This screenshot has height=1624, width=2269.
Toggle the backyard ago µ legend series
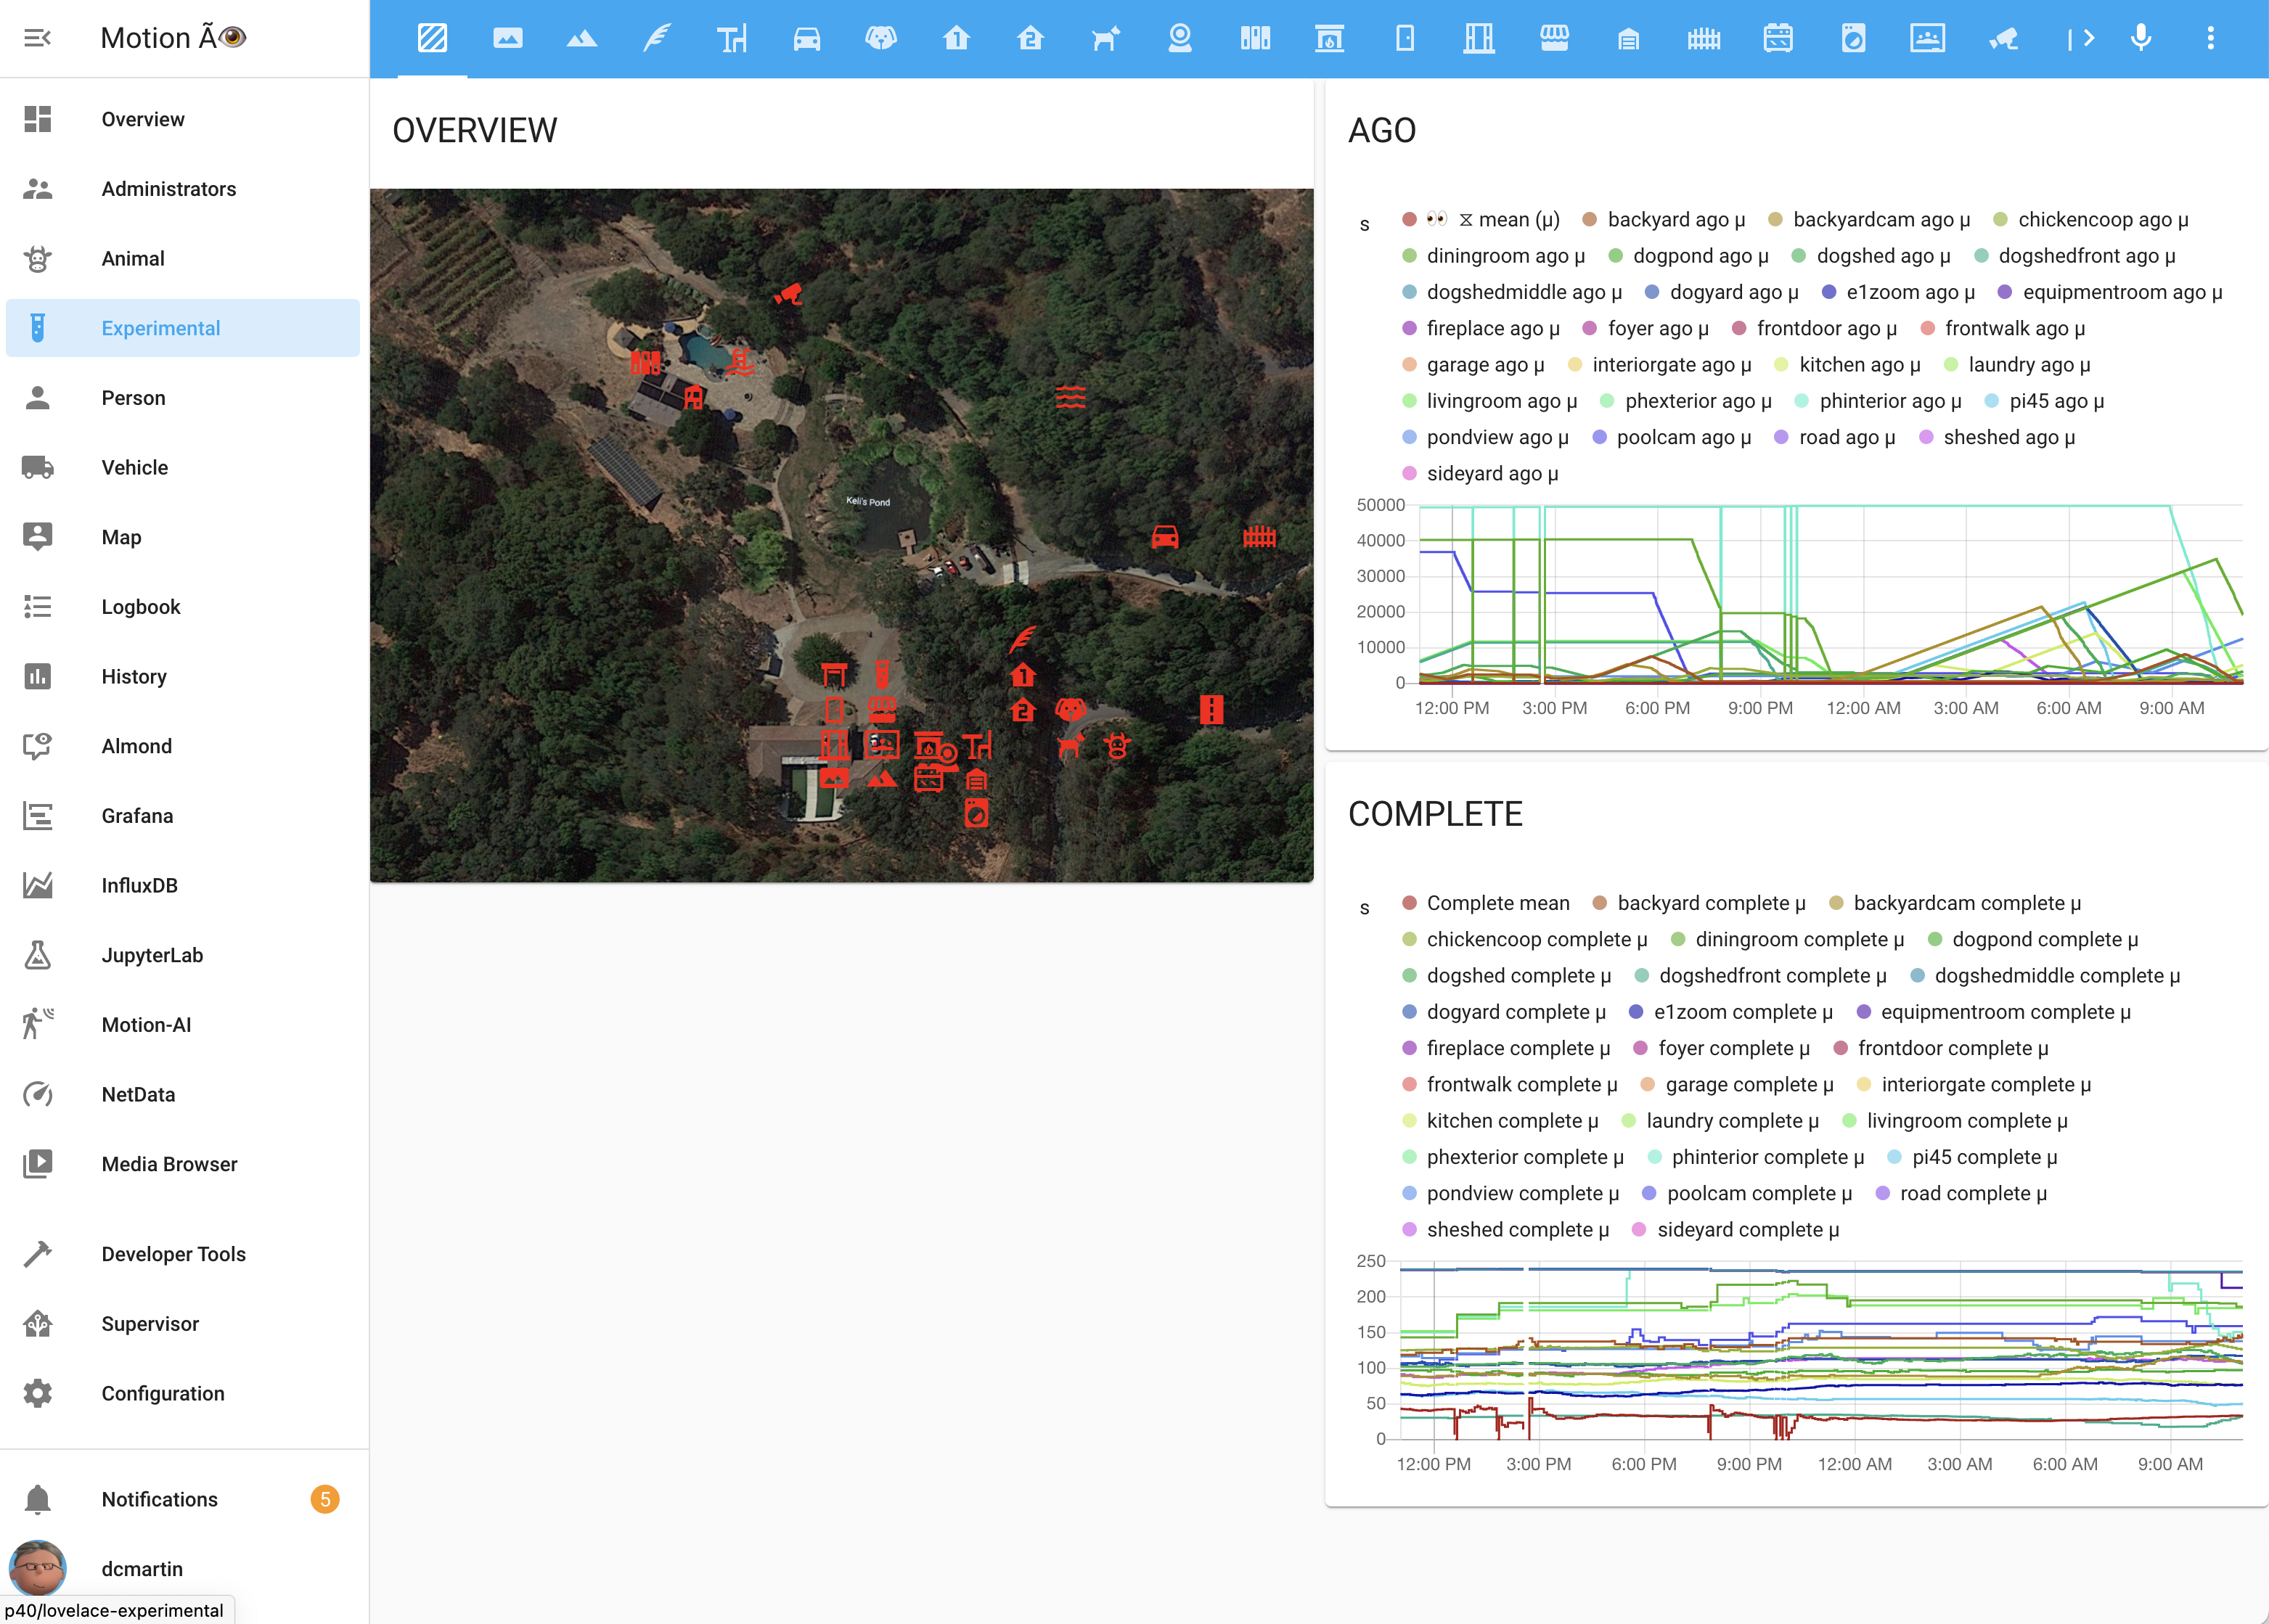pos(1675,220)
